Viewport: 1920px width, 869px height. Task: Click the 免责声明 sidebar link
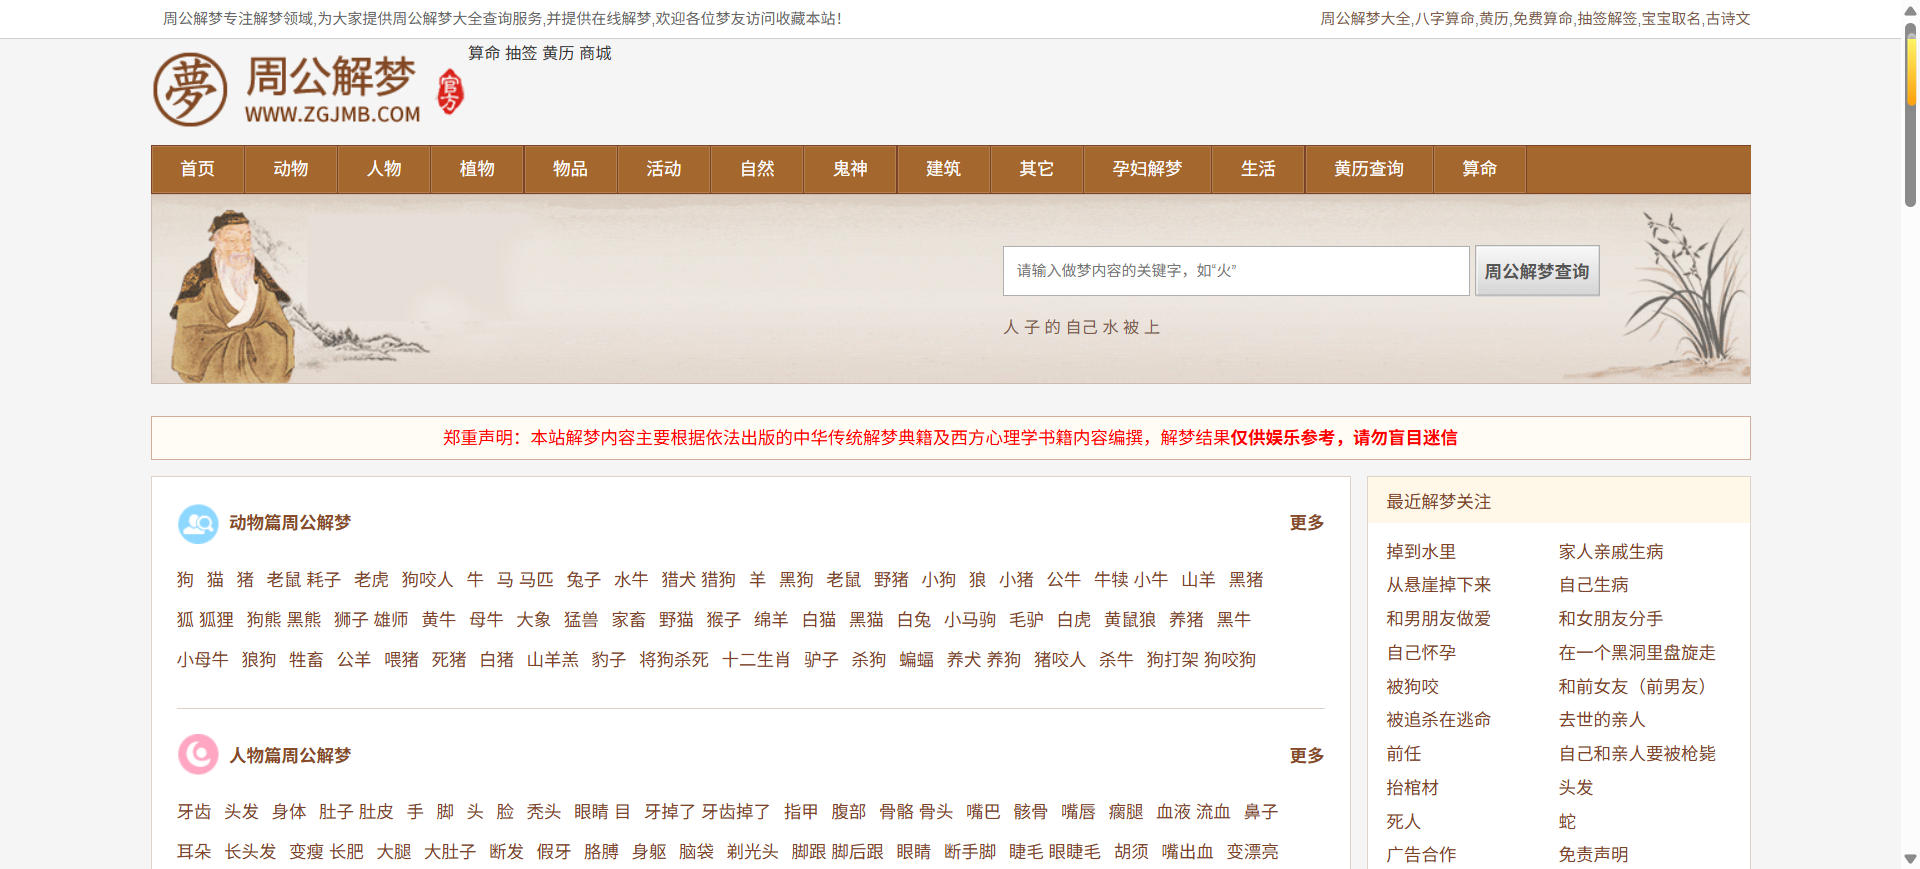click(x=1593, y=855)
